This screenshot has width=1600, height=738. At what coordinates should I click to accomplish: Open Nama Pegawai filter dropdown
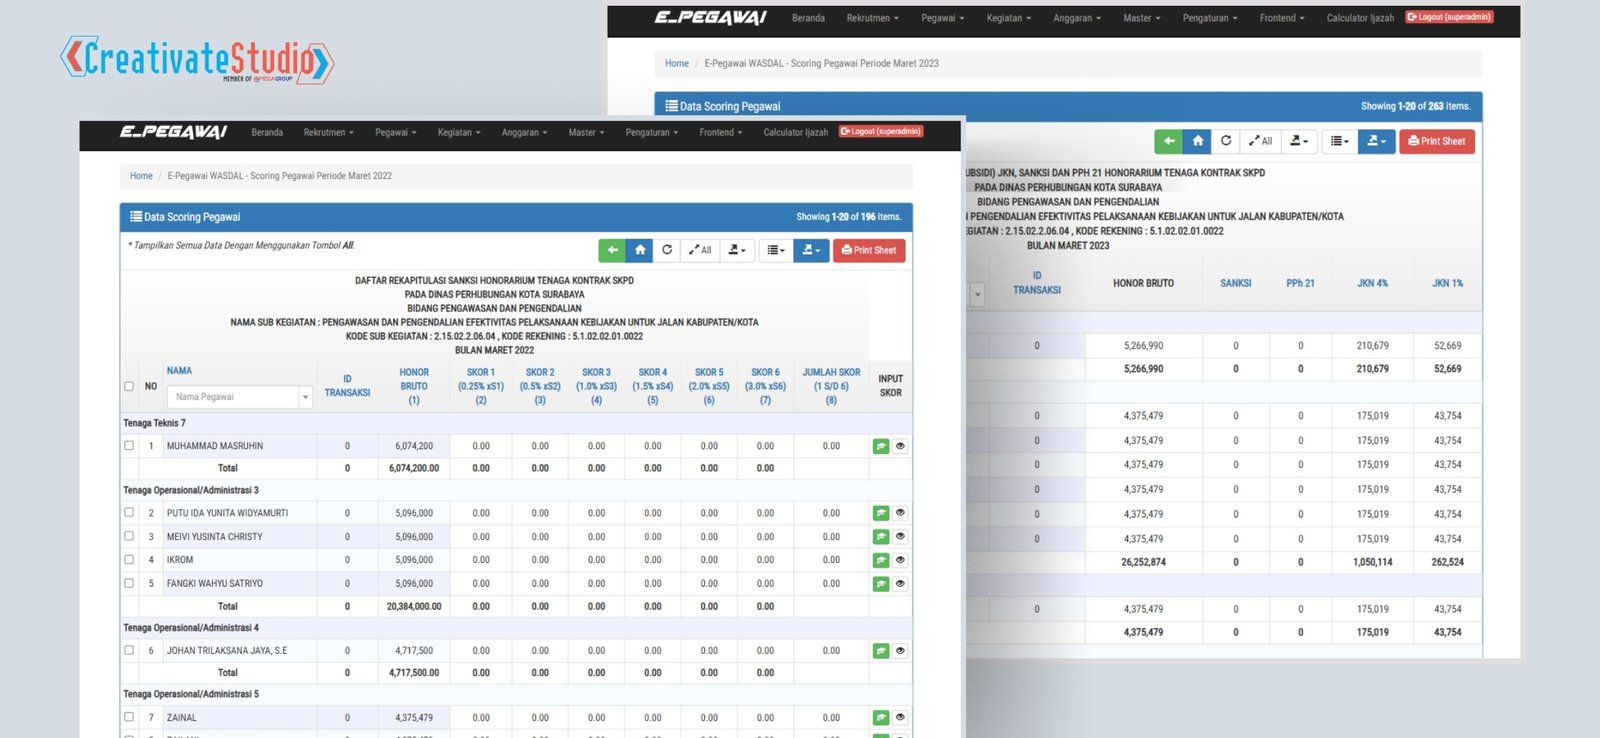tap(305, 397)
